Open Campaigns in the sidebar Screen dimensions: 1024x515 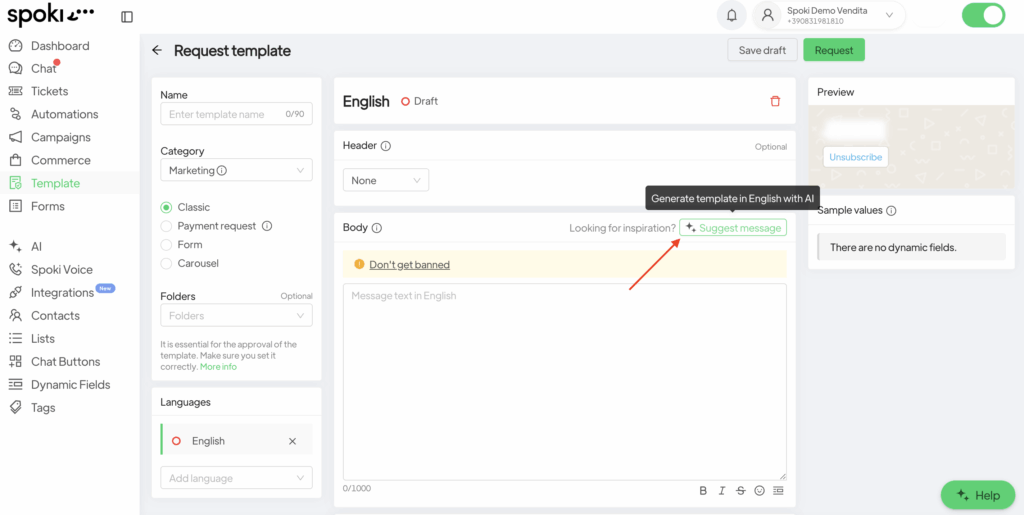coord(60,137)
